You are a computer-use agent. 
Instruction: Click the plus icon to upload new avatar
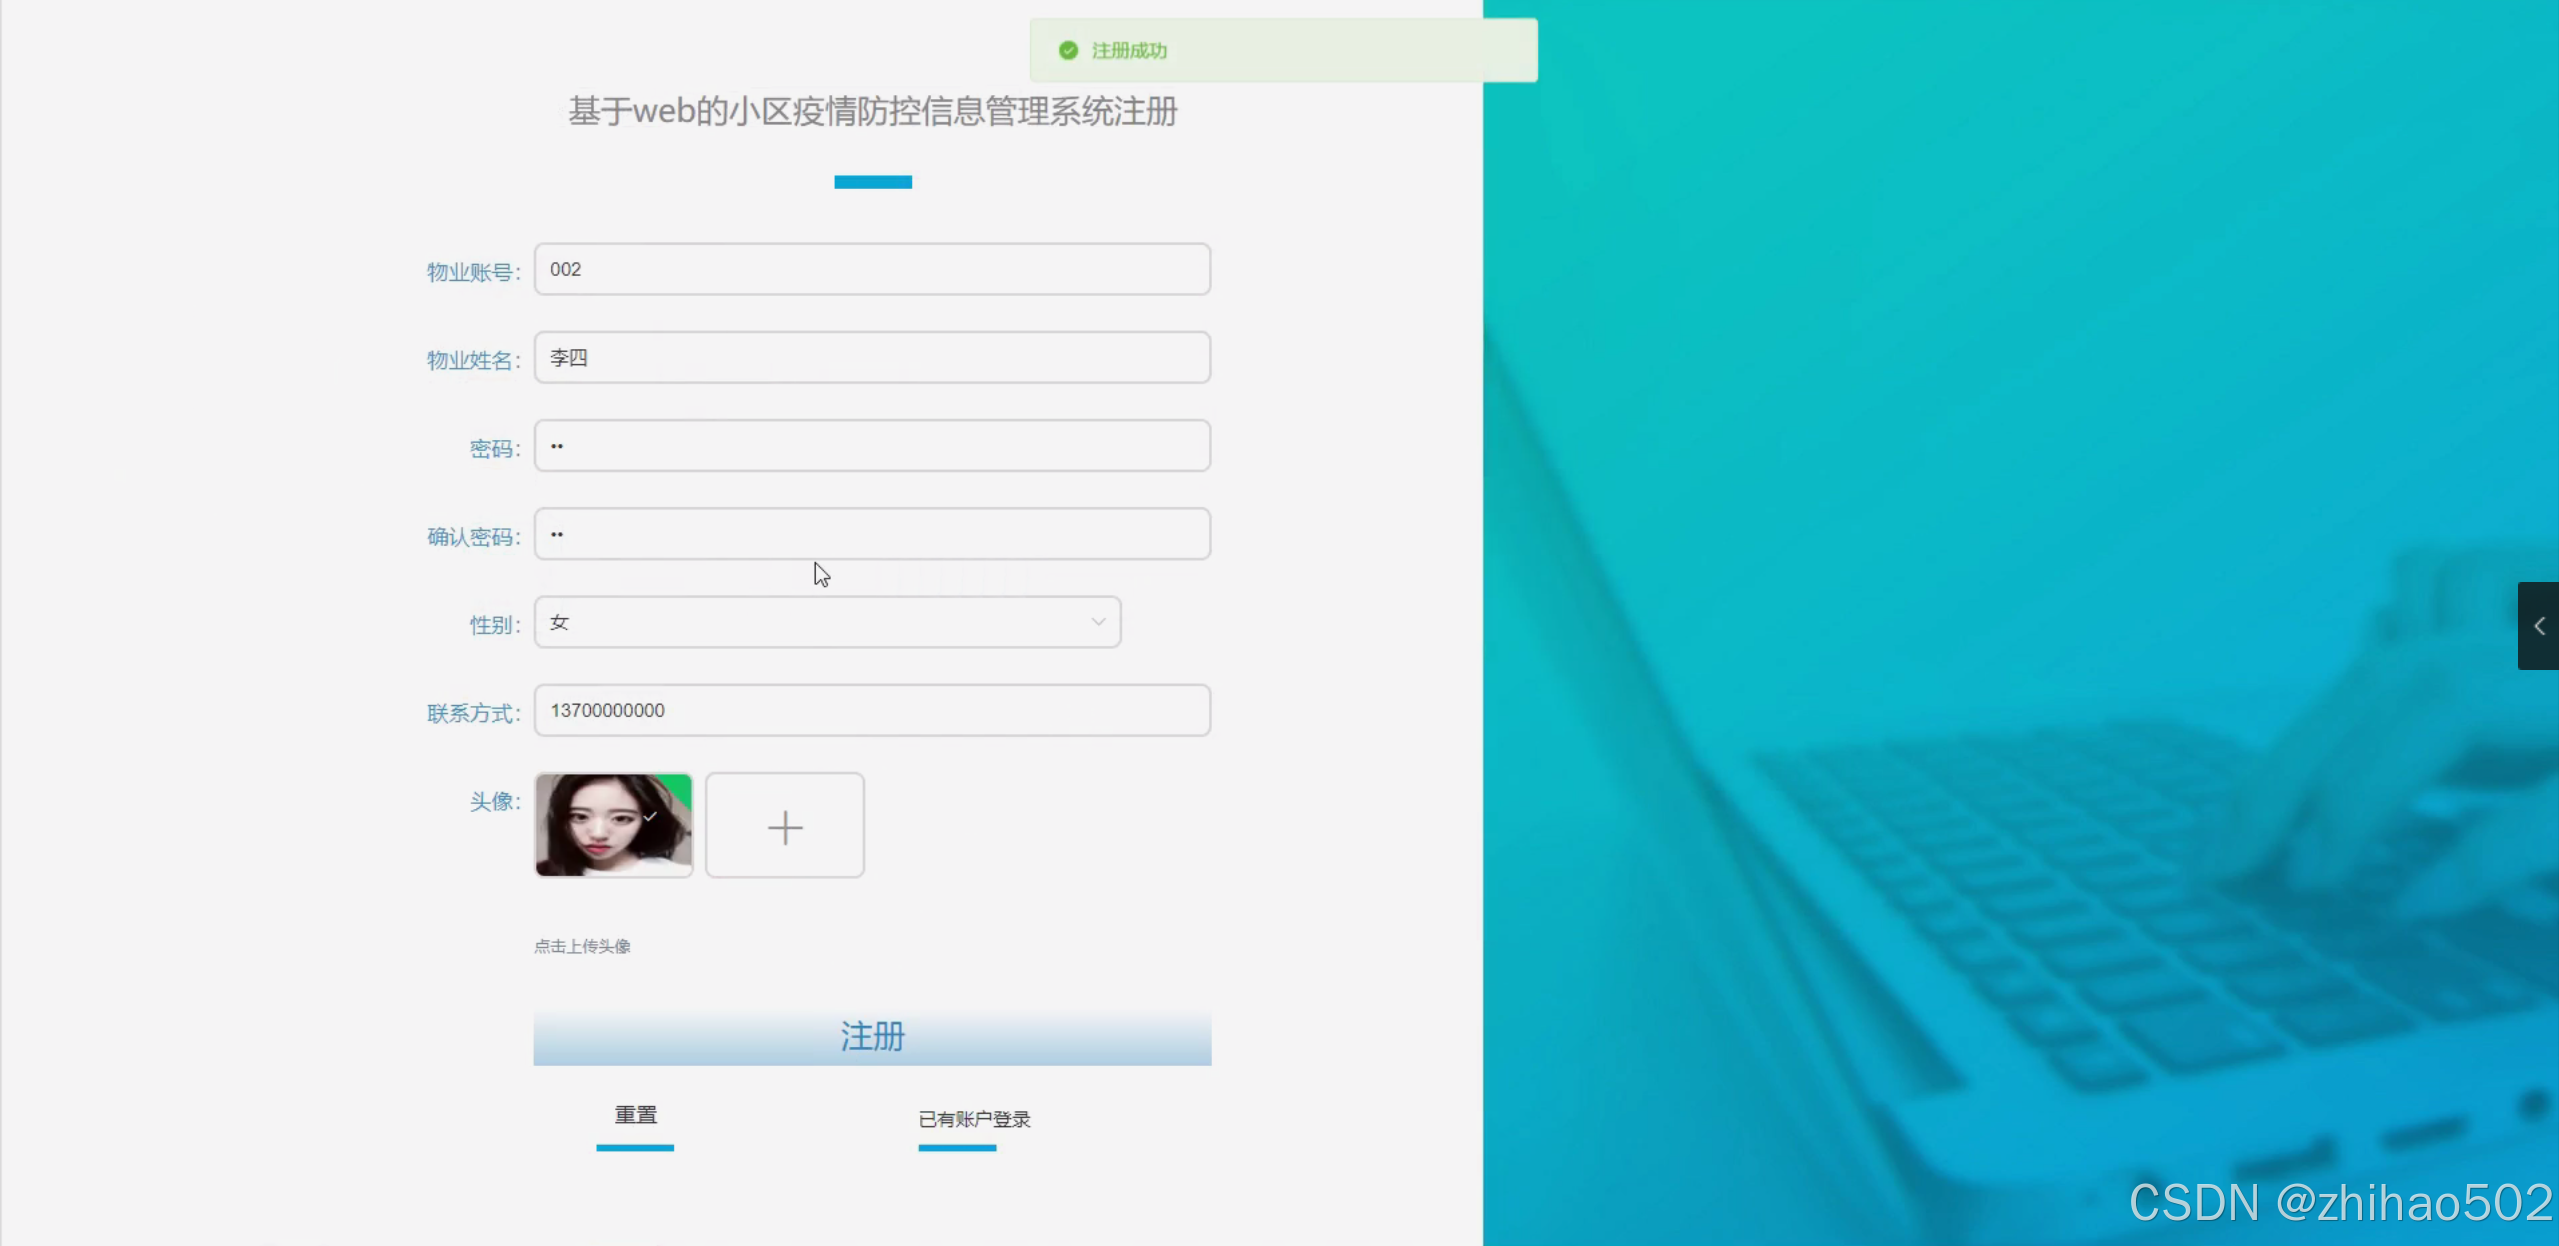pos(784,824)
